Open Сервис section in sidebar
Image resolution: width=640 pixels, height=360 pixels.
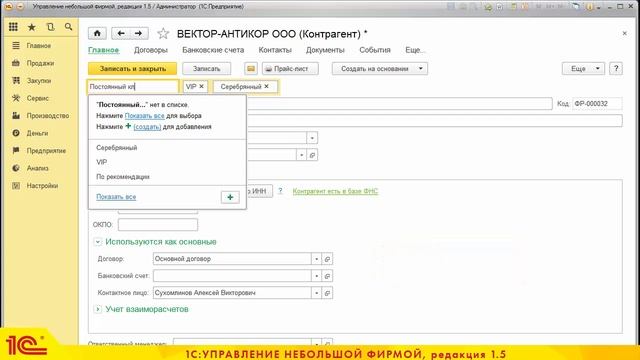pyautogui.click(x=38, y=98)
